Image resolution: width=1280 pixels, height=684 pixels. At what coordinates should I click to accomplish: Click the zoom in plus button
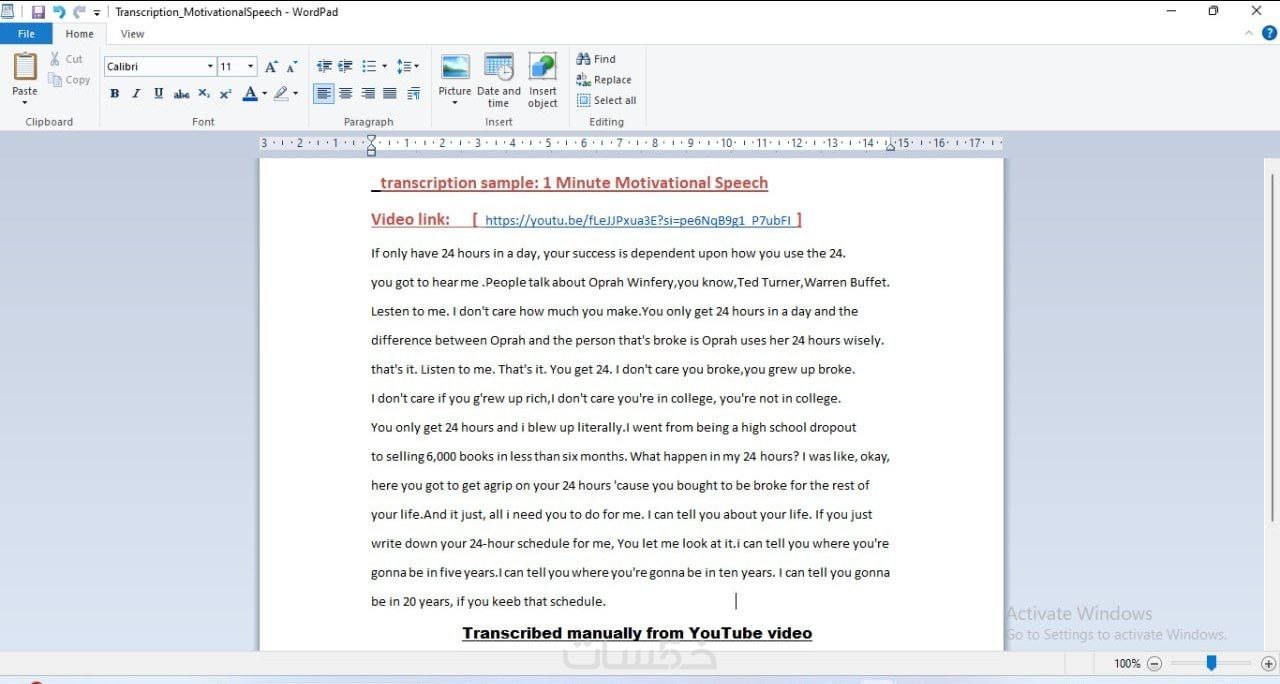(x=1268, y=663)
